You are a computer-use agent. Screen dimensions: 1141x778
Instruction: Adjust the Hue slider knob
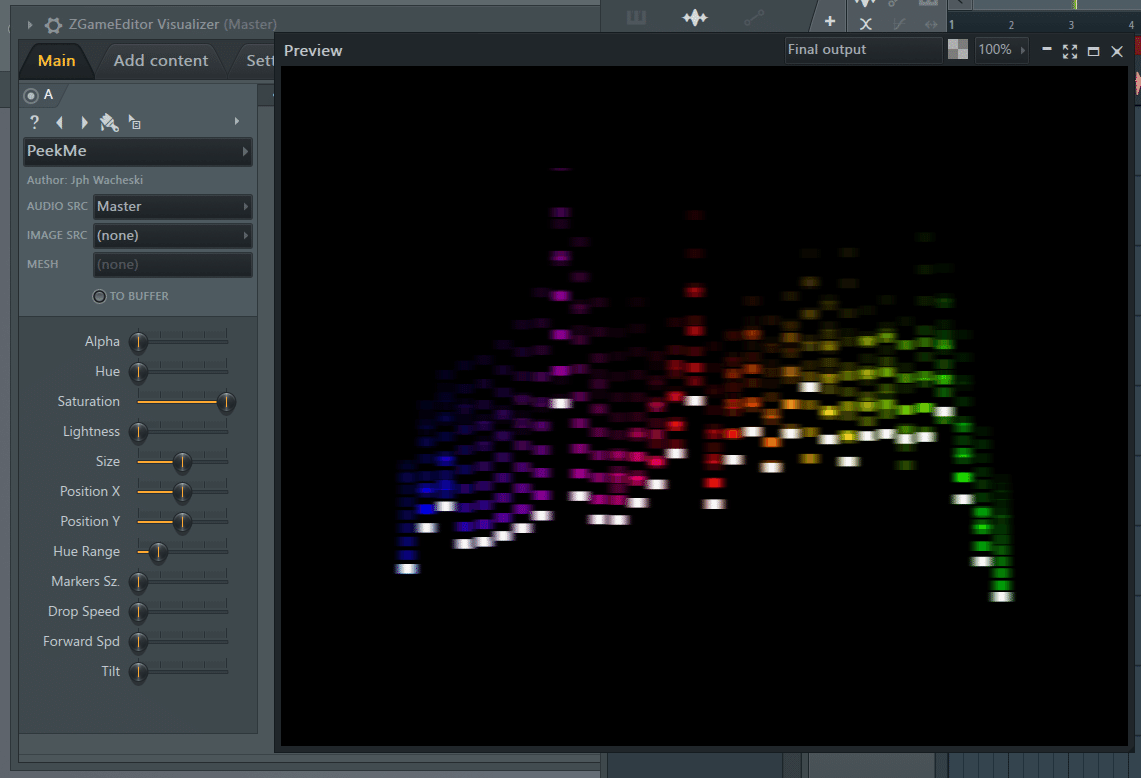(x=138, y=372)
